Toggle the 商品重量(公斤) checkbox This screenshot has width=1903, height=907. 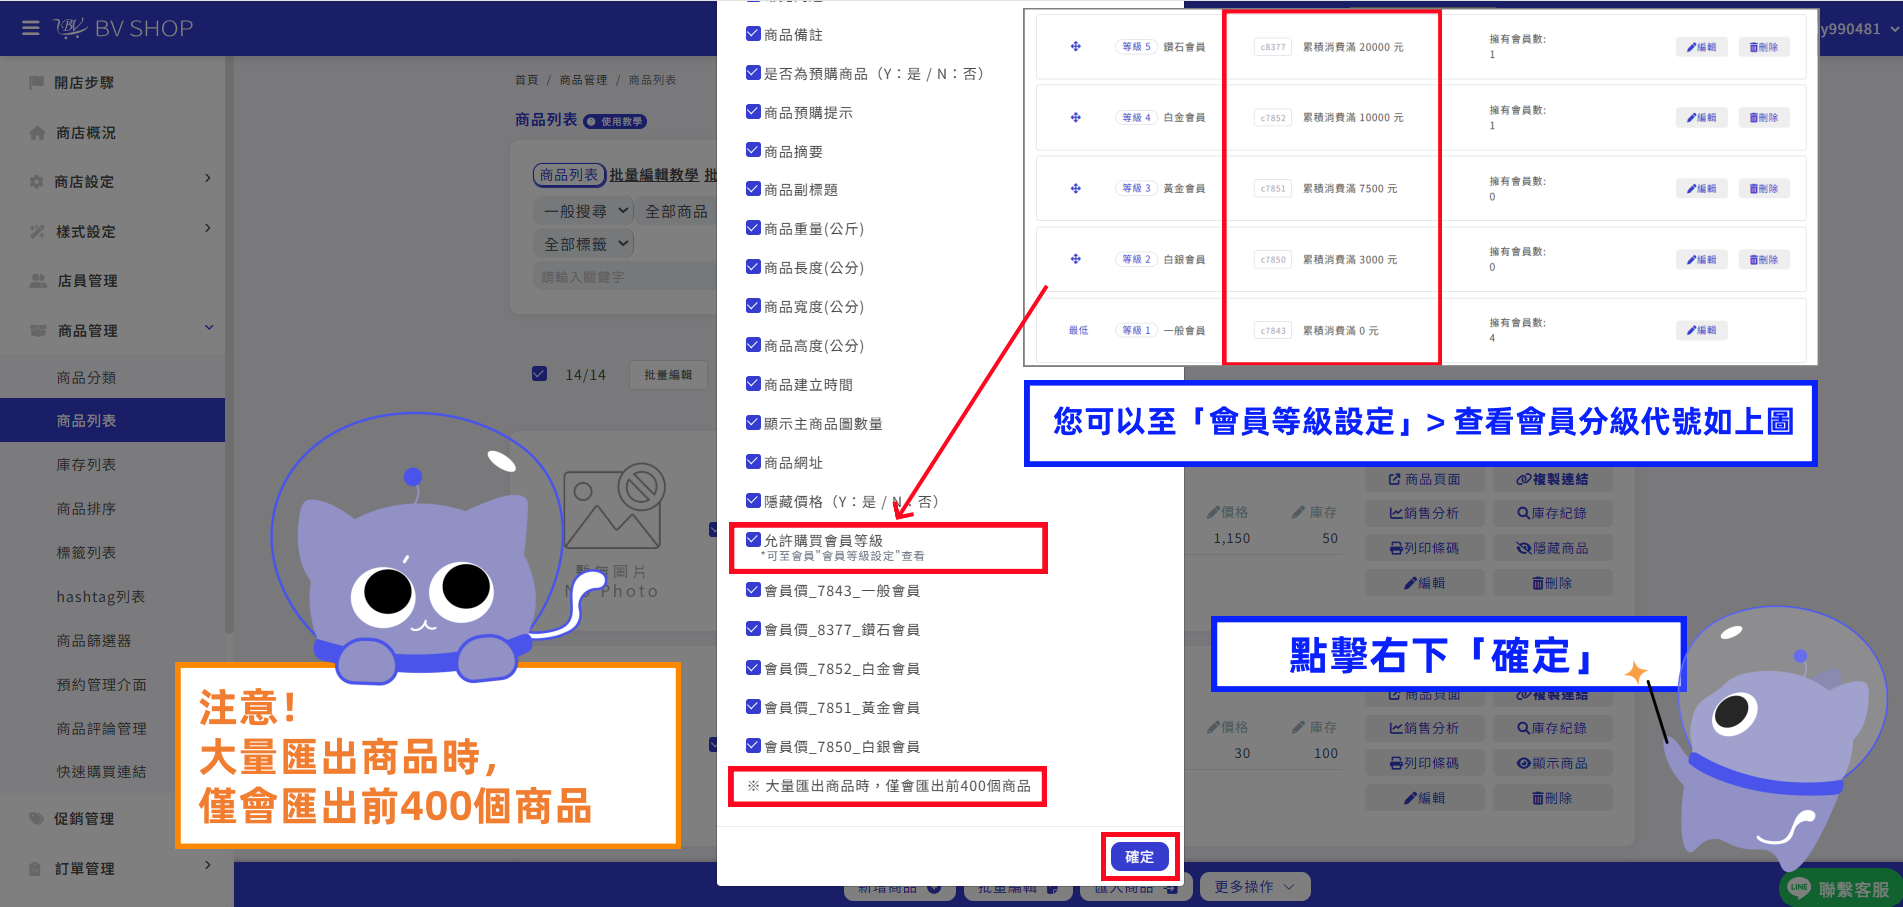click(753, 228)
